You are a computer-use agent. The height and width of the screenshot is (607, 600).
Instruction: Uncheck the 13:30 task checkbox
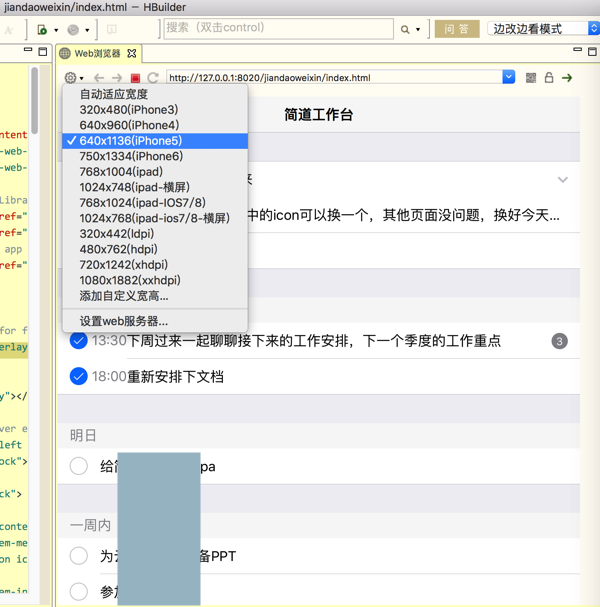[79, 341]
